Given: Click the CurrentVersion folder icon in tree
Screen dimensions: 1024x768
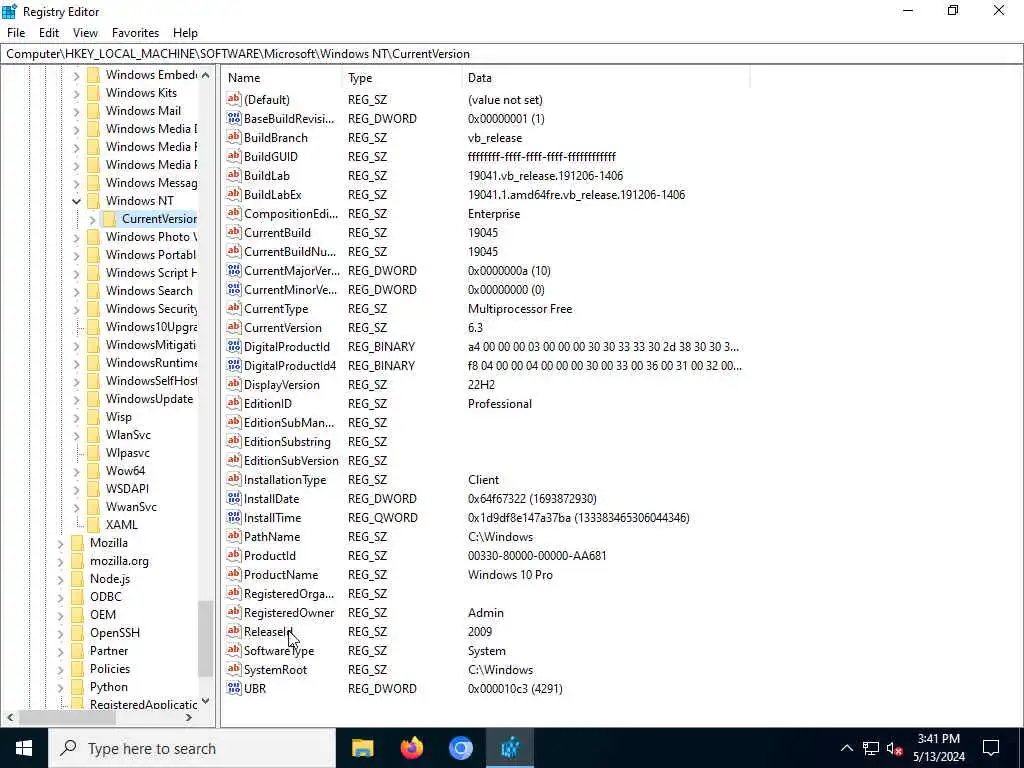Looking at the screenshot, I should tap(109, 219).
